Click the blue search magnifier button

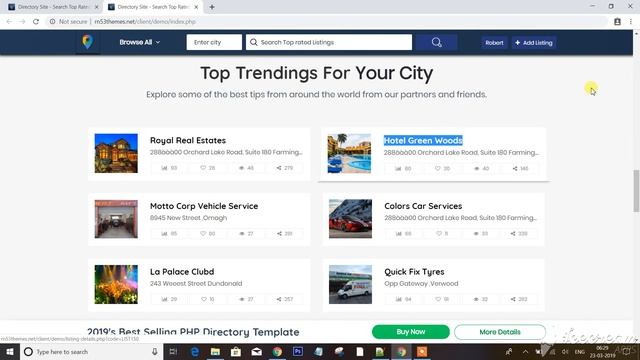(x=436, y=42)
